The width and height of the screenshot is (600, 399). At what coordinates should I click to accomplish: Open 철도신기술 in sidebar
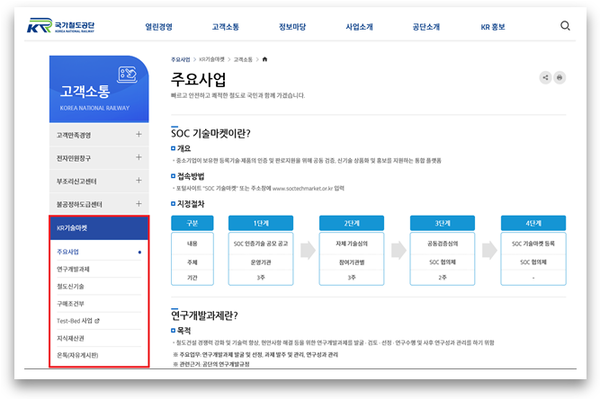(x=70, y=286)
